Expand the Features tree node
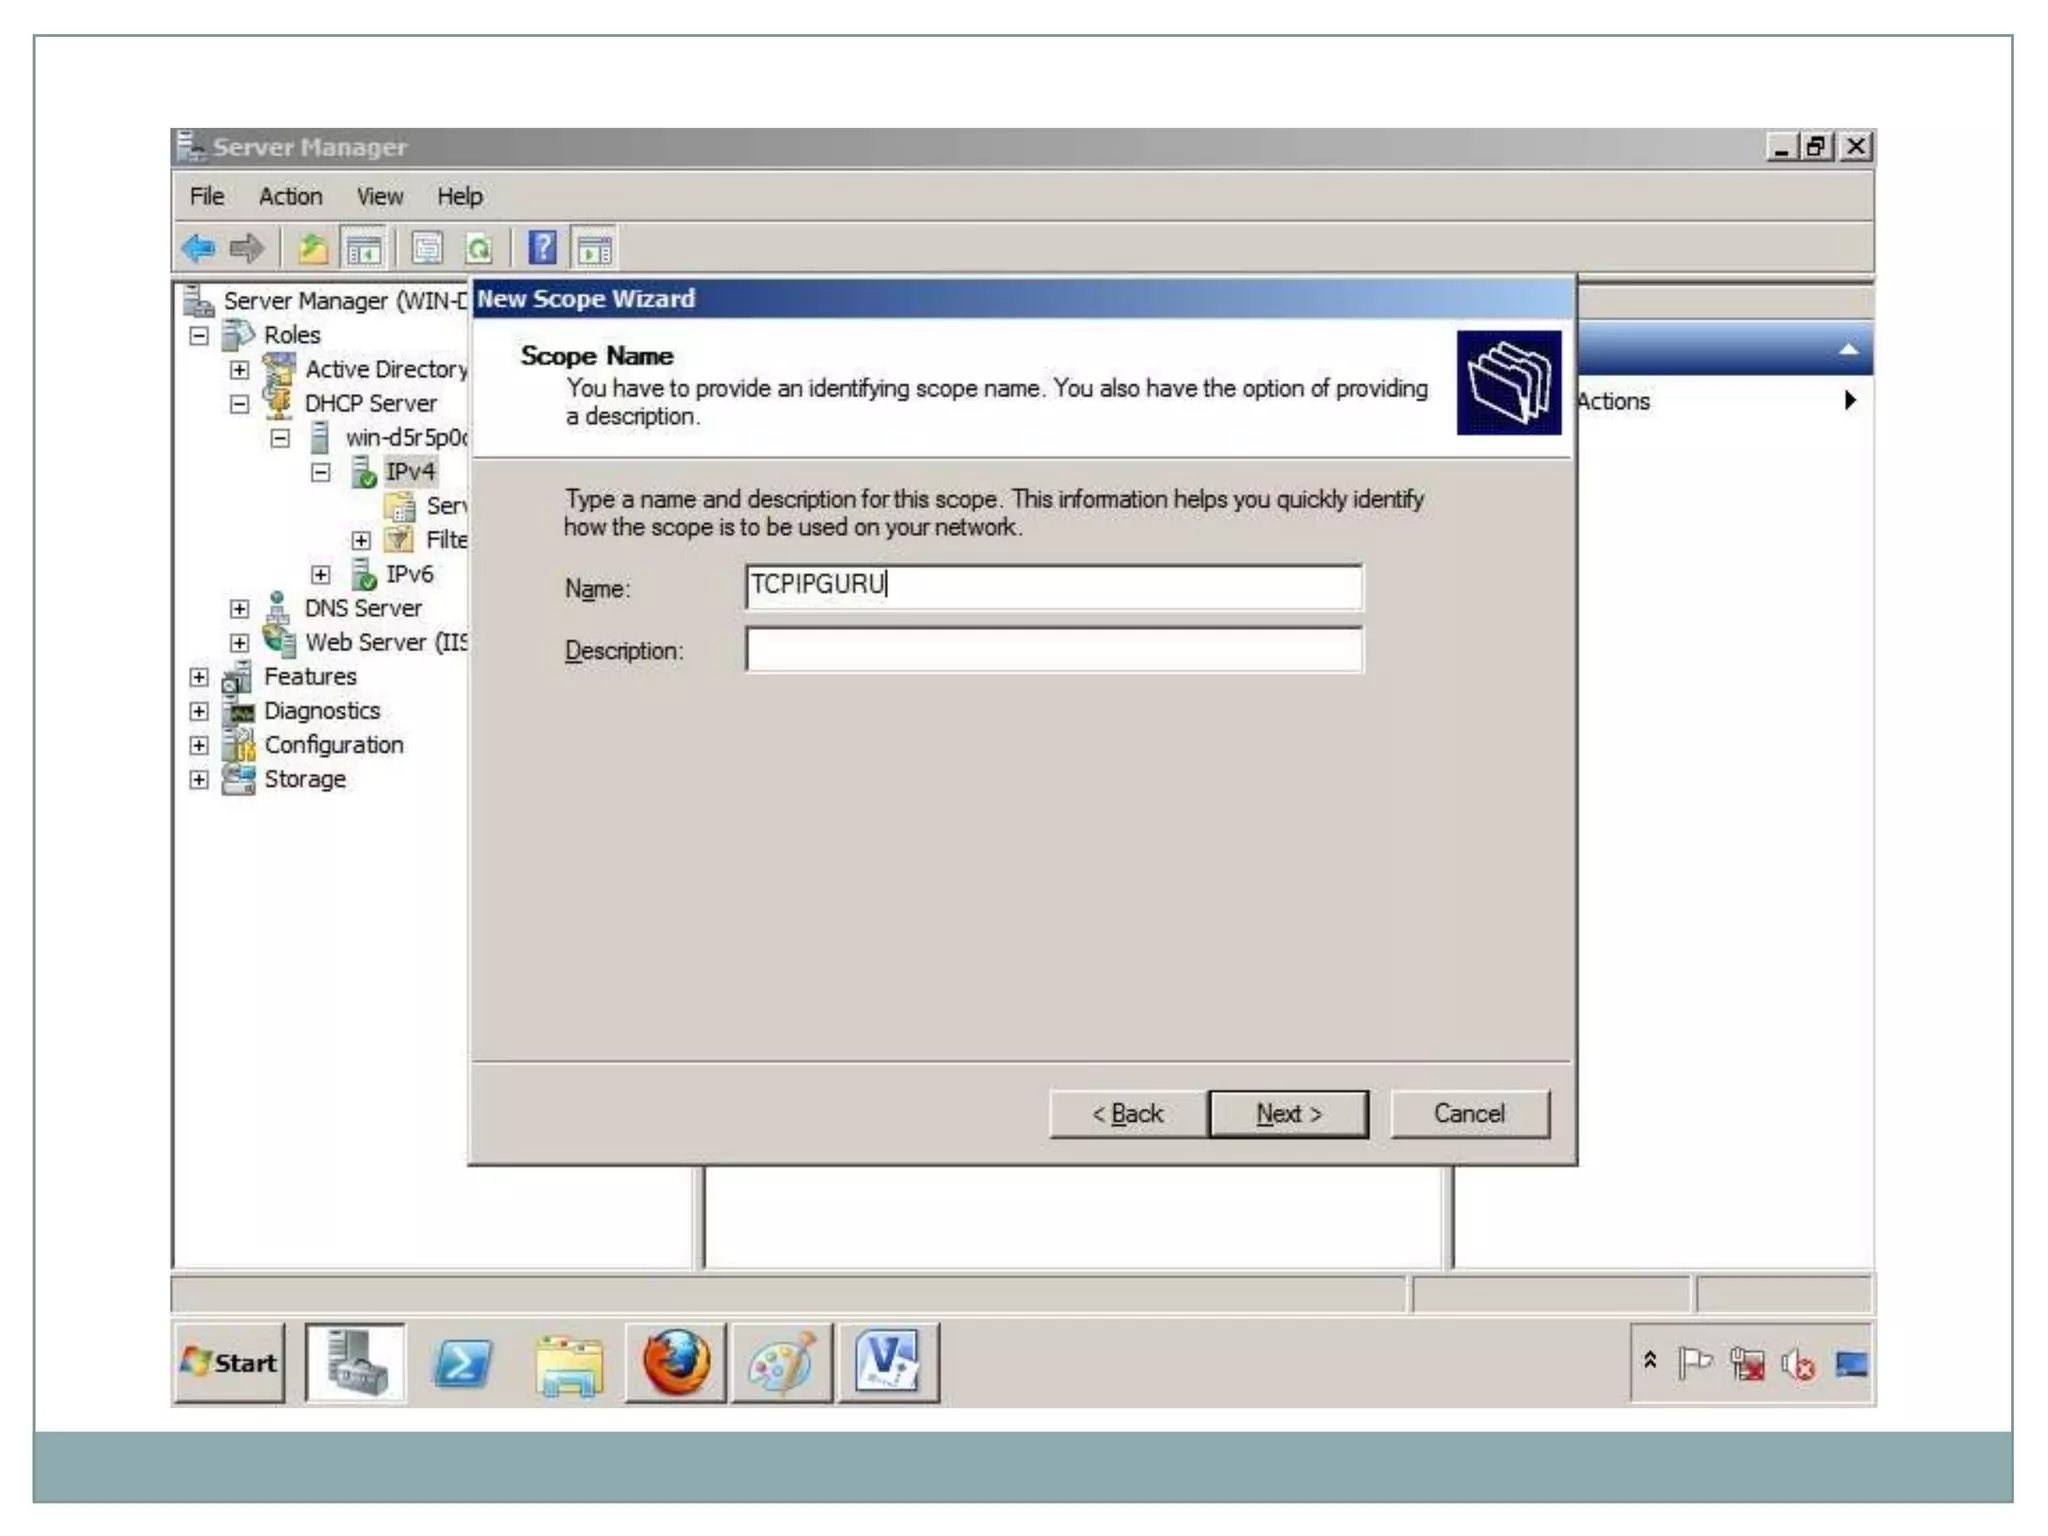 [199, 677]
